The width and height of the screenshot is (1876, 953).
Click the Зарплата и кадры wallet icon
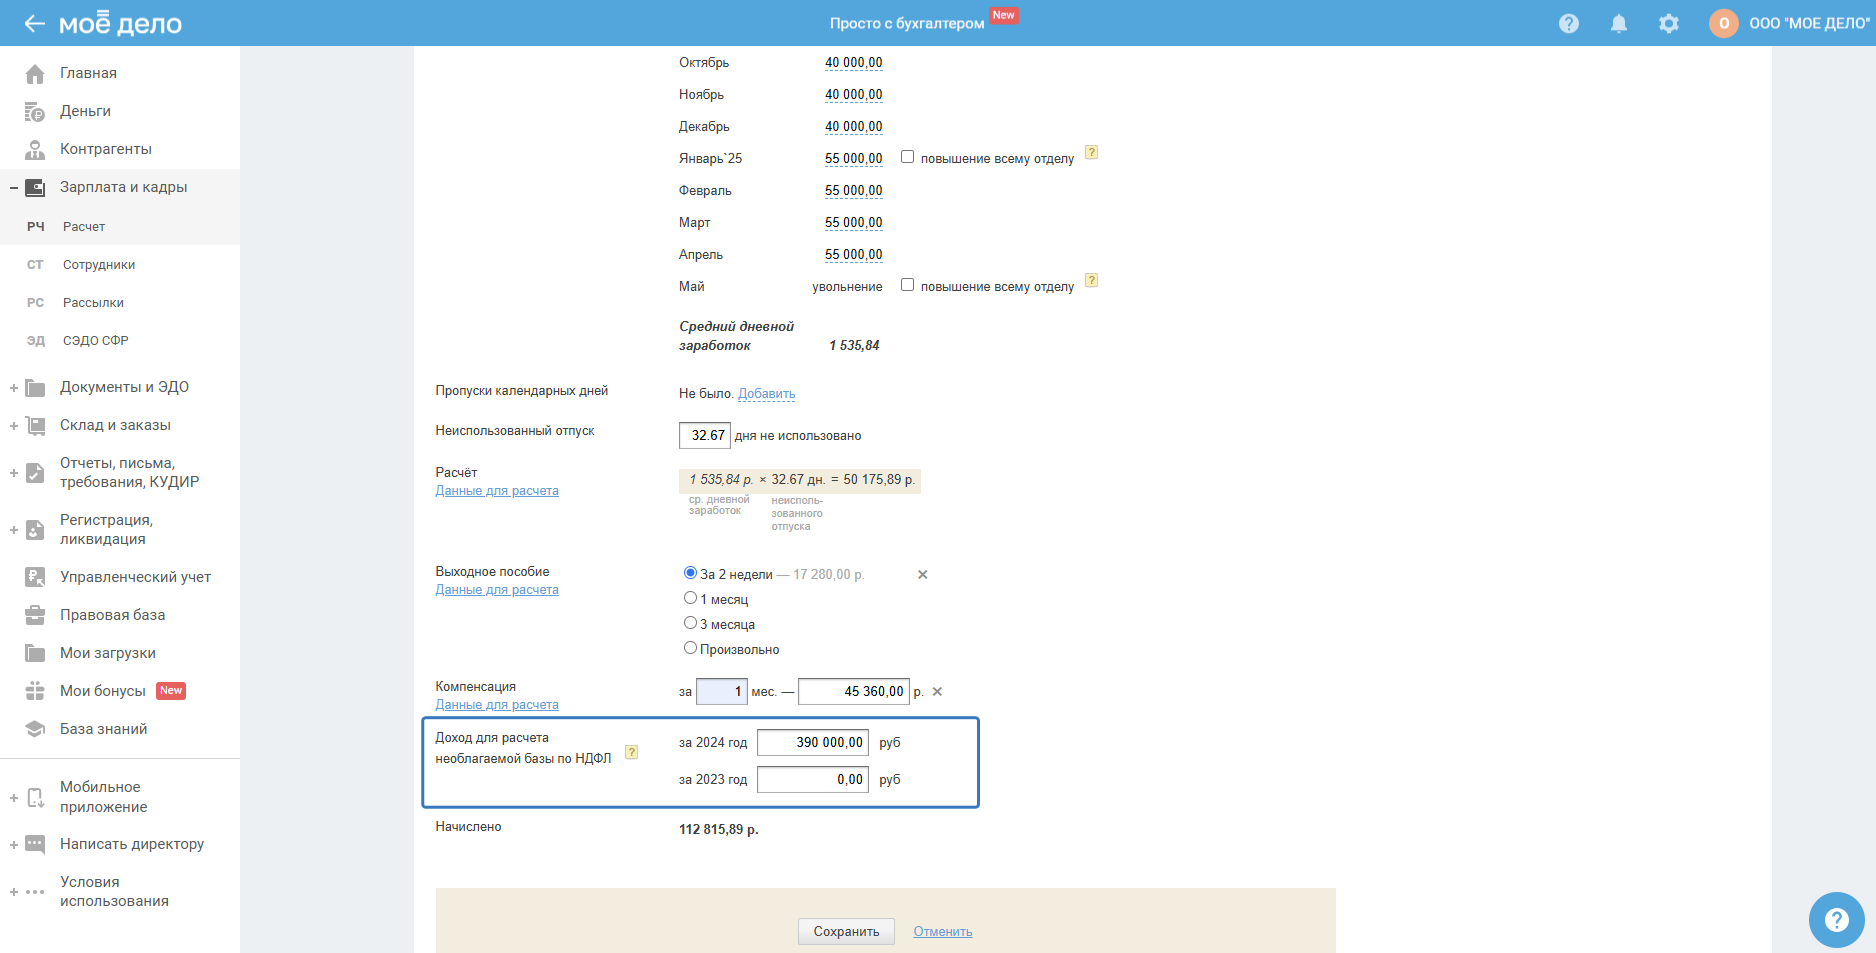point(35,187)
